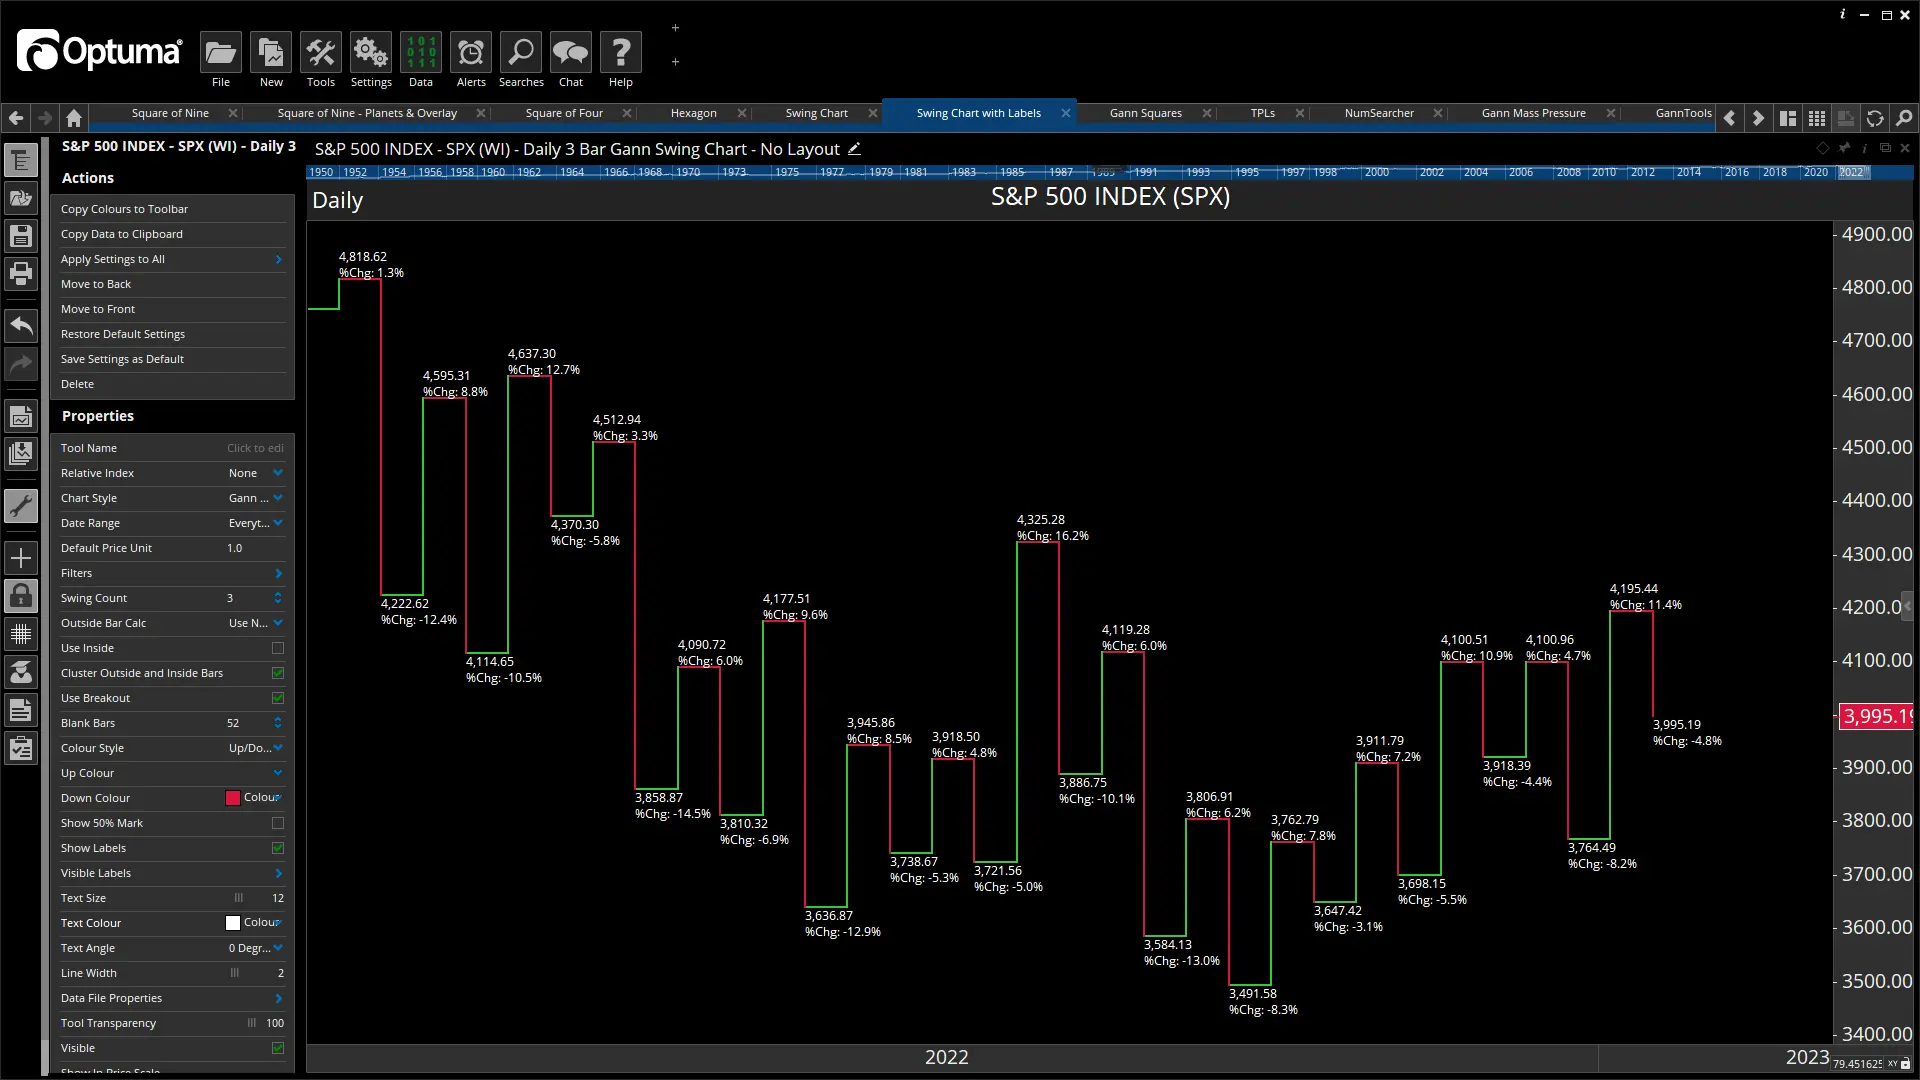Open the Tools icon
Image resolution: width=1920 pixels, height=1080 pixels.
(x=320, y=53)
